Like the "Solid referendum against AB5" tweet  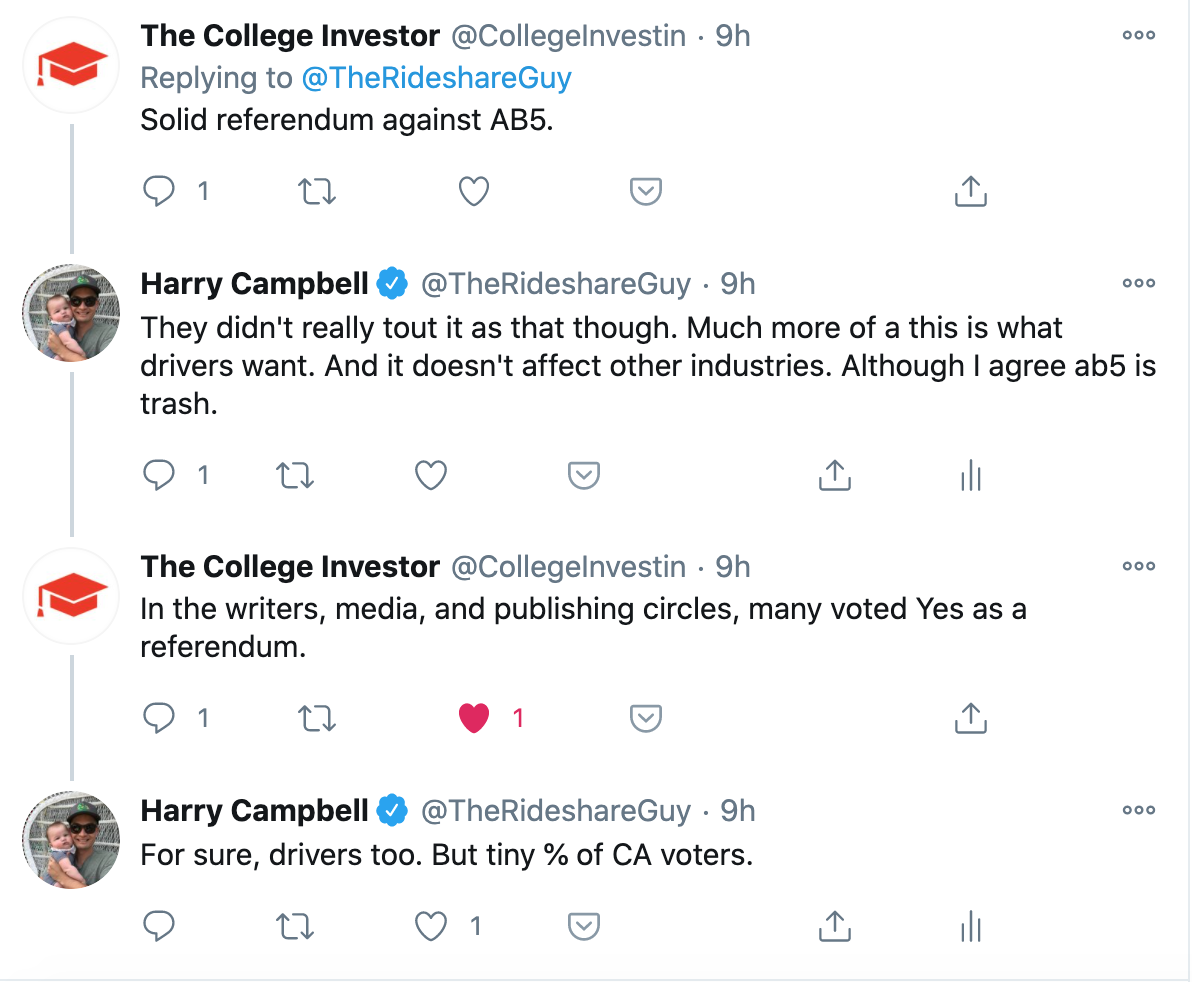[x=474, y=191]
